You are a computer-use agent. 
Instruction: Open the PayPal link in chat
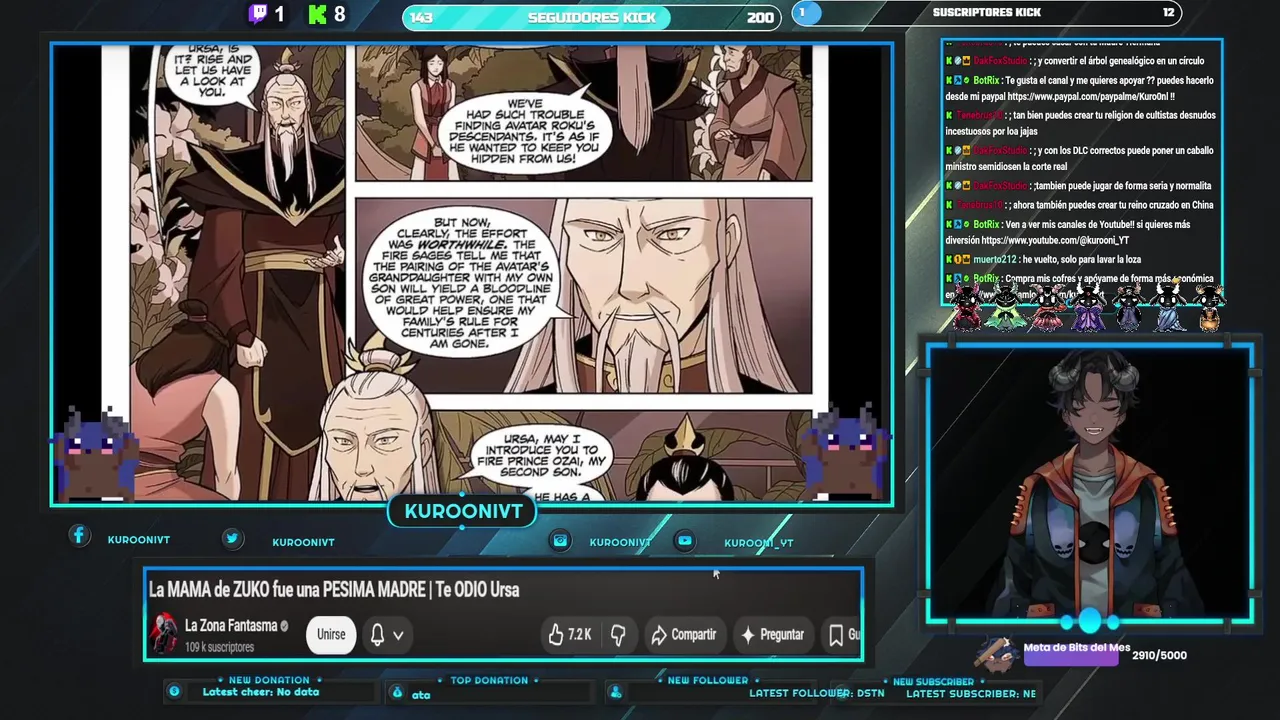tap(1090, 97)
